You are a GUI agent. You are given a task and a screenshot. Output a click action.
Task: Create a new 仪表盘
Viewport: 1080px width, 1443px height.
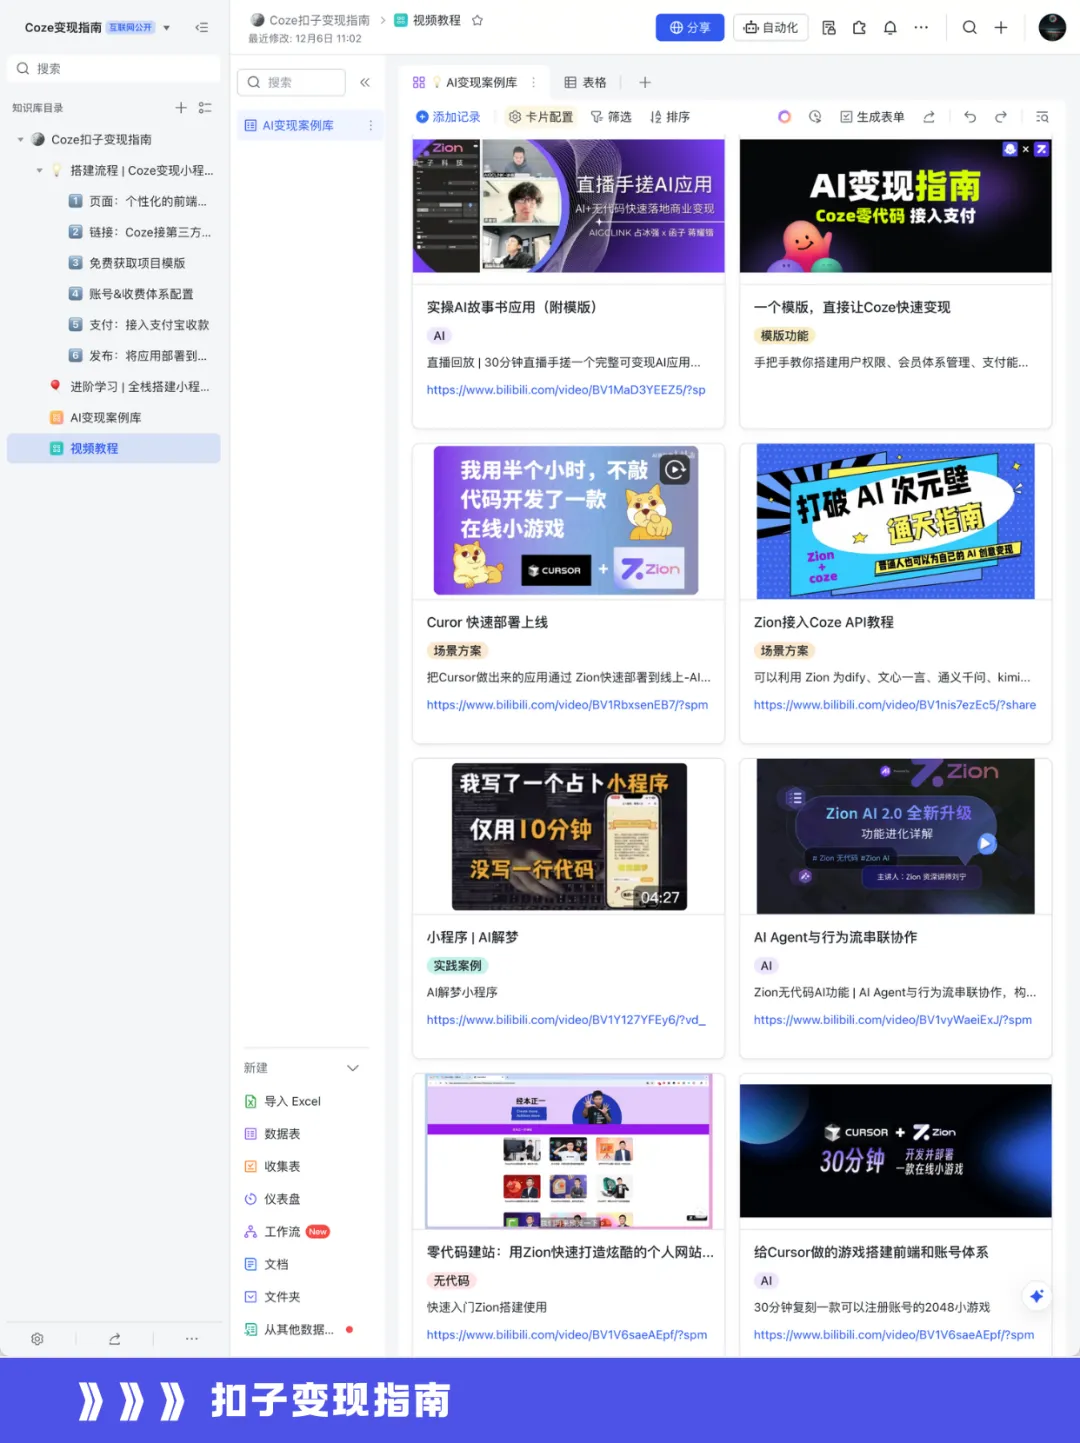(x=273, y=1200)
